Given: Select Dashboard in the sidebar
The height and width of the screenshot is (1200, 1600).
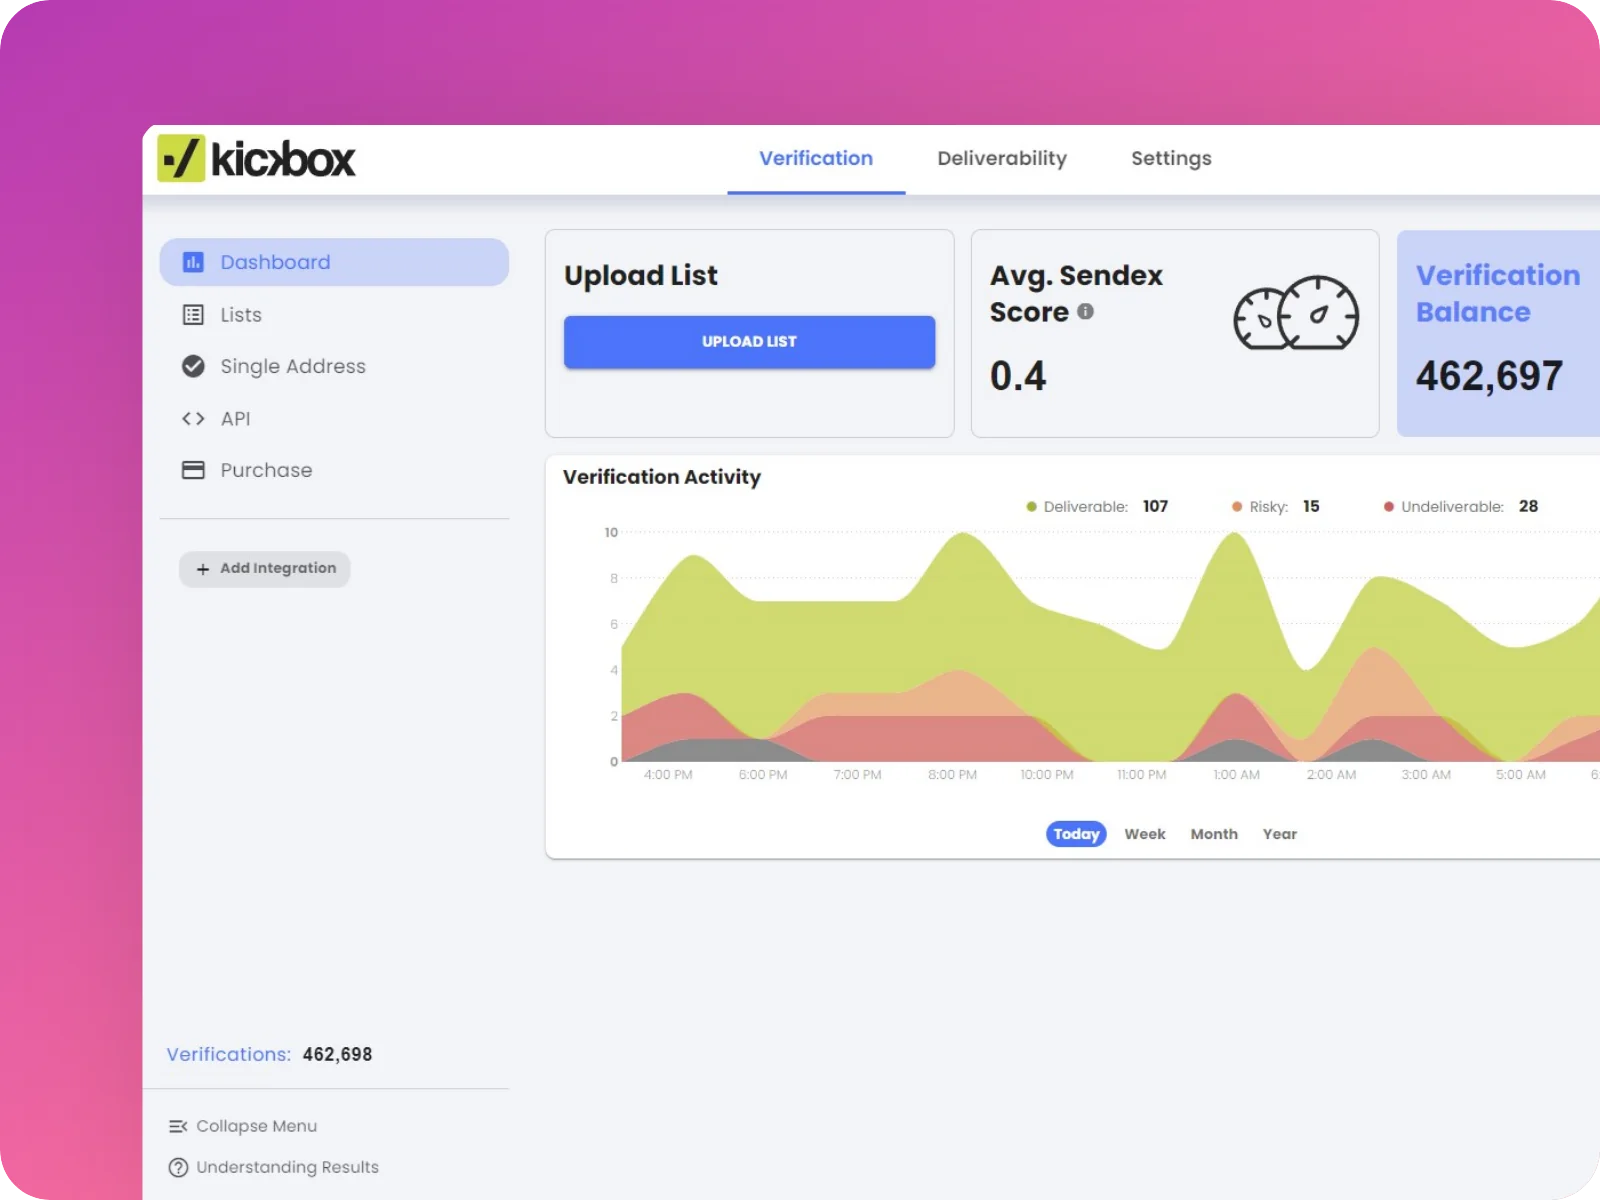Looking at the screenshot, I should tap(334, 262).
